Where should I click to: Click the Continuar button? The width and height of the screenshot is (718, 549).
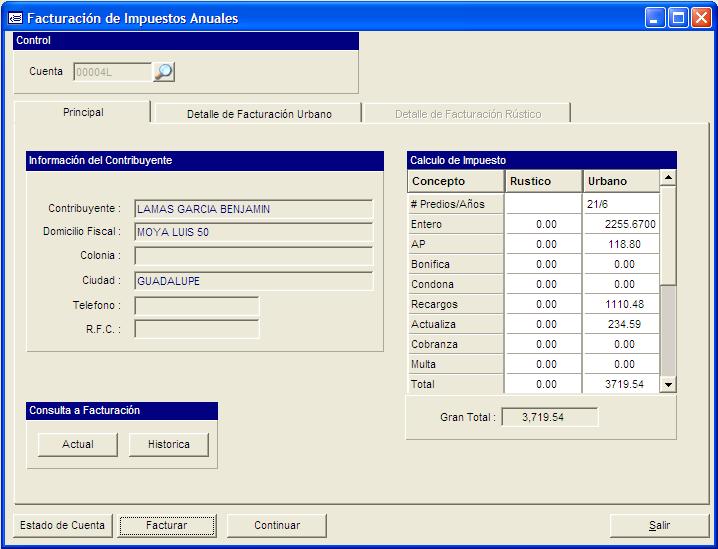click(277, 525)
